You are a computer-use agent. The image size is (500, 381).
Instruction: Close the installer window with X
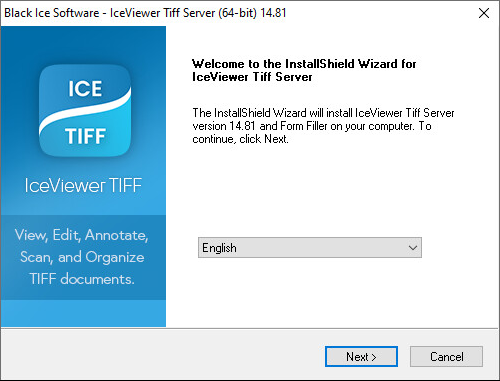(484, 13)
